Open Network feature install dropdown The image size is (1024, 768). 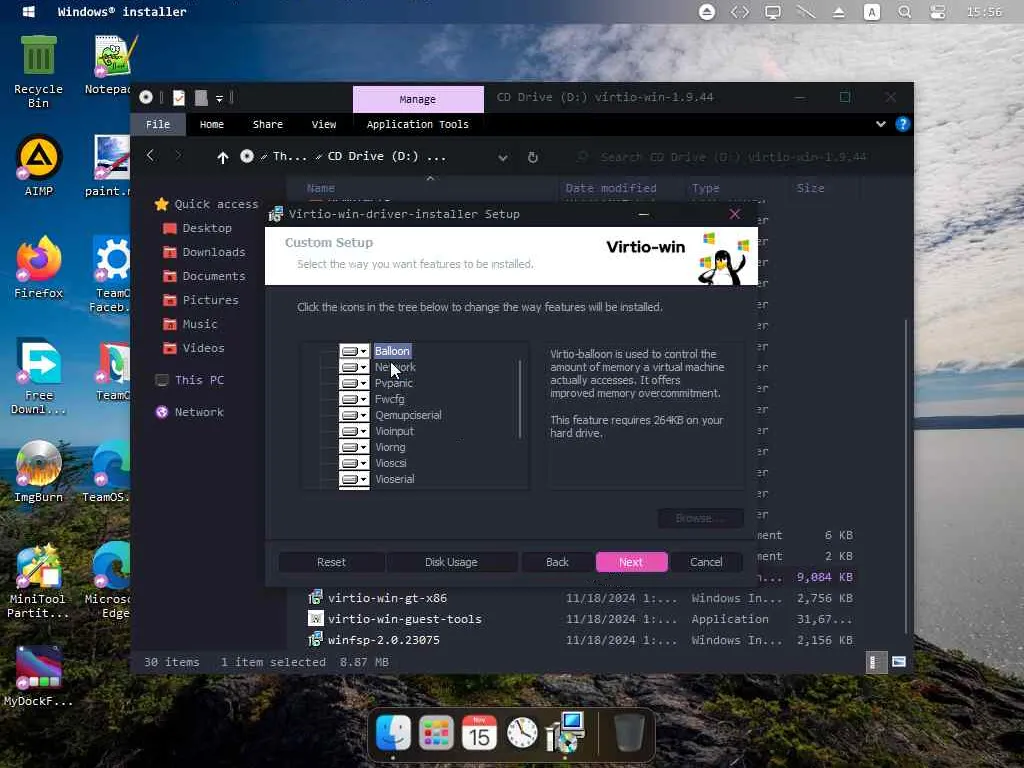point(355,367)
